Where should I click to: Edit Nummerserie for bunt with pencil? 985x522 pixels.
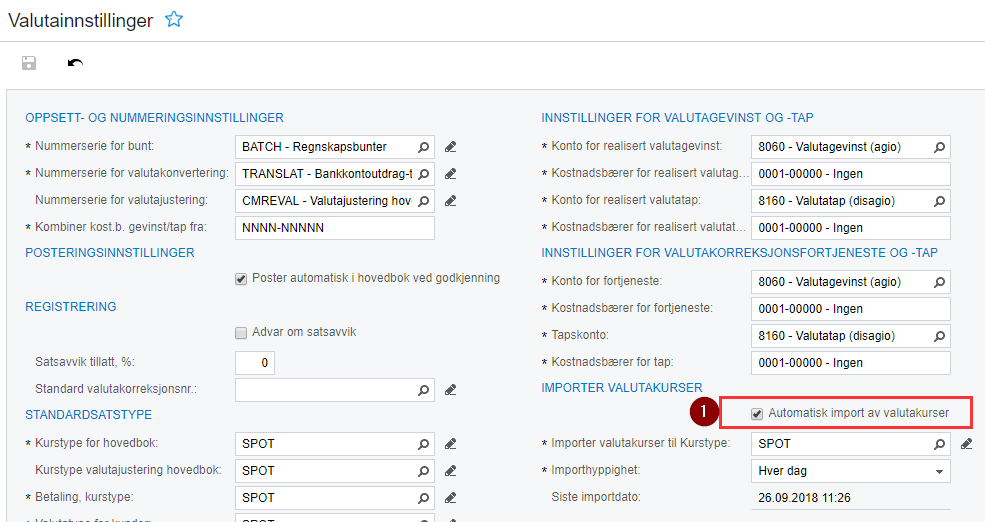pos(450,147)
